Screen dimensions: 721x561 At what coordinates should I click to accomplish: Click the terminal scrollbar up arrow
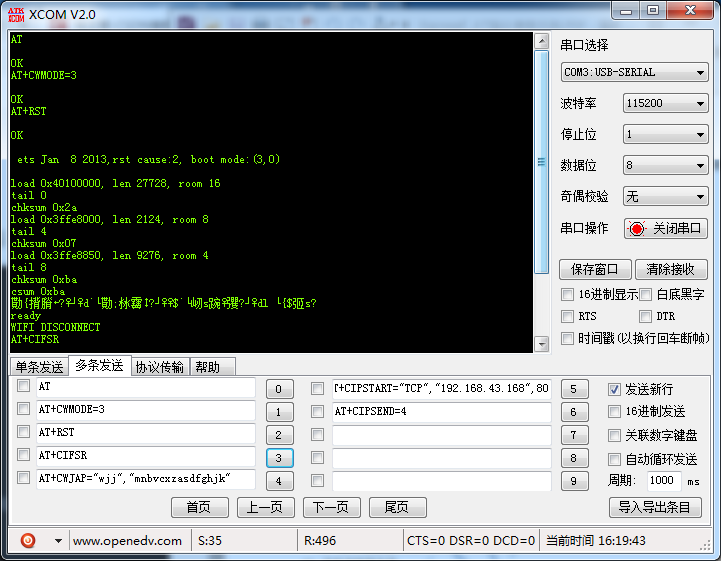click(x=542, y=41)
